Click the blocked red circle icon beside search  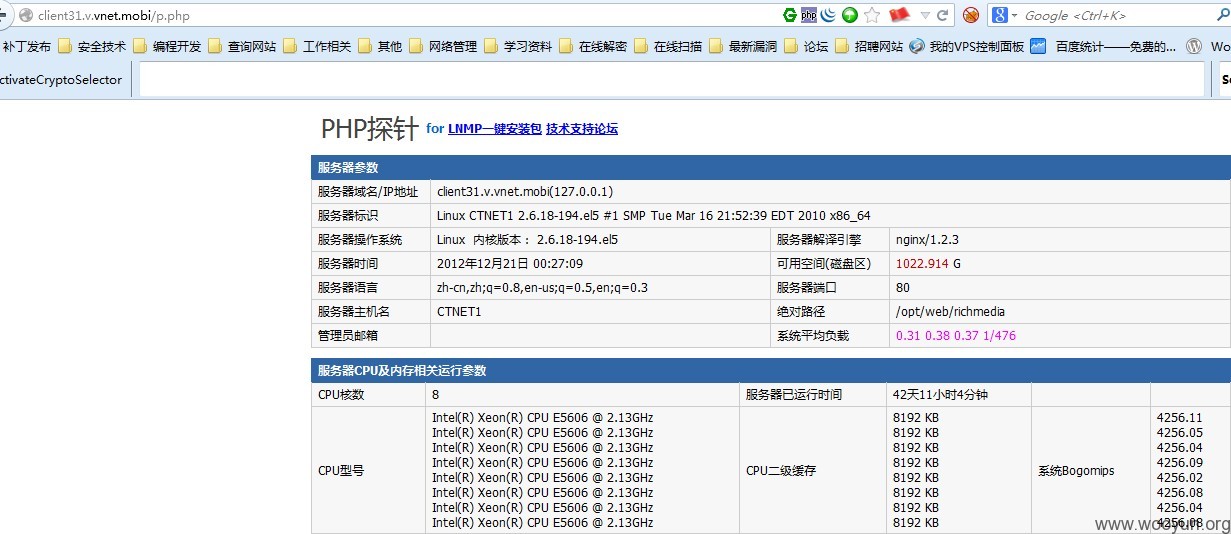tap(970, 15)
